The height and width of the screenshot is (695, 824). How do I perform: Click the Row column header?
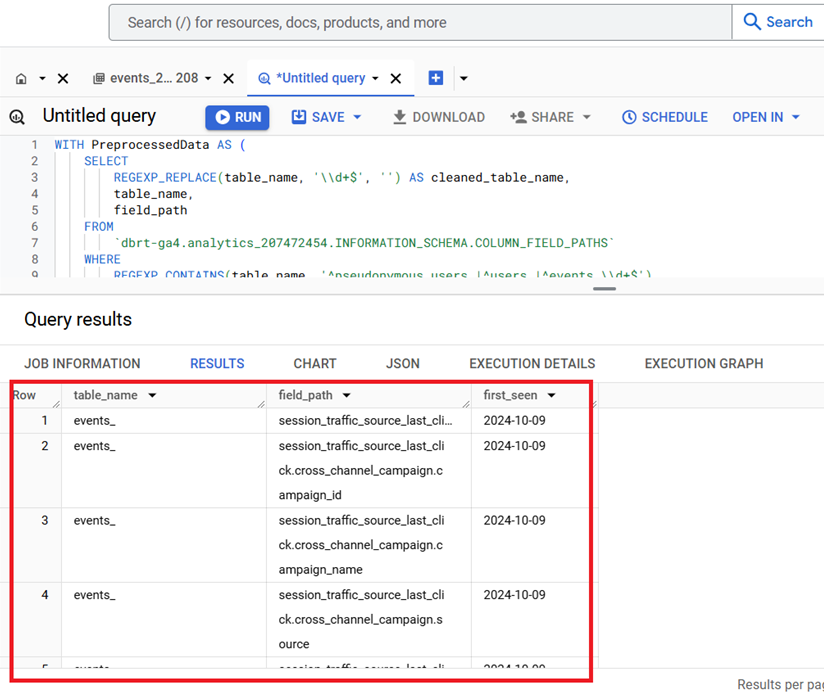25,396
